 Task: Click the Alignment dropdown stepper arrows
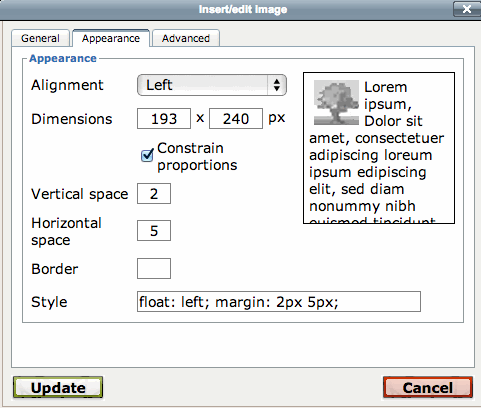[276, 85]
